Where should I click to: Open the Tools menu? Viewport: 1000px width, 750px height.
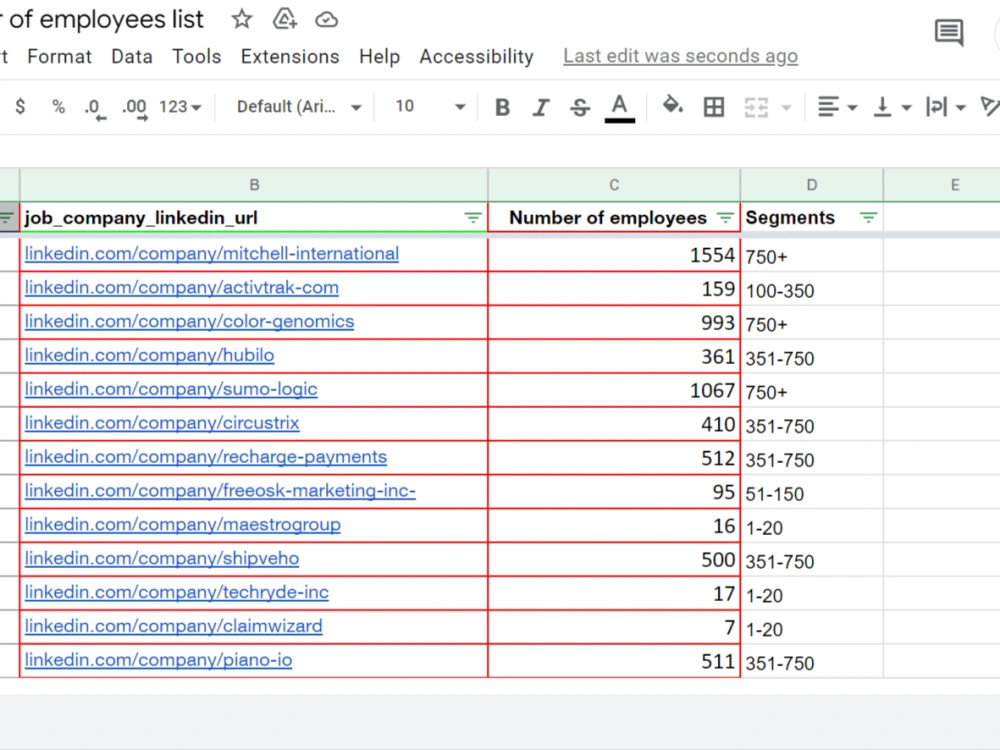[x=196, y=57]
